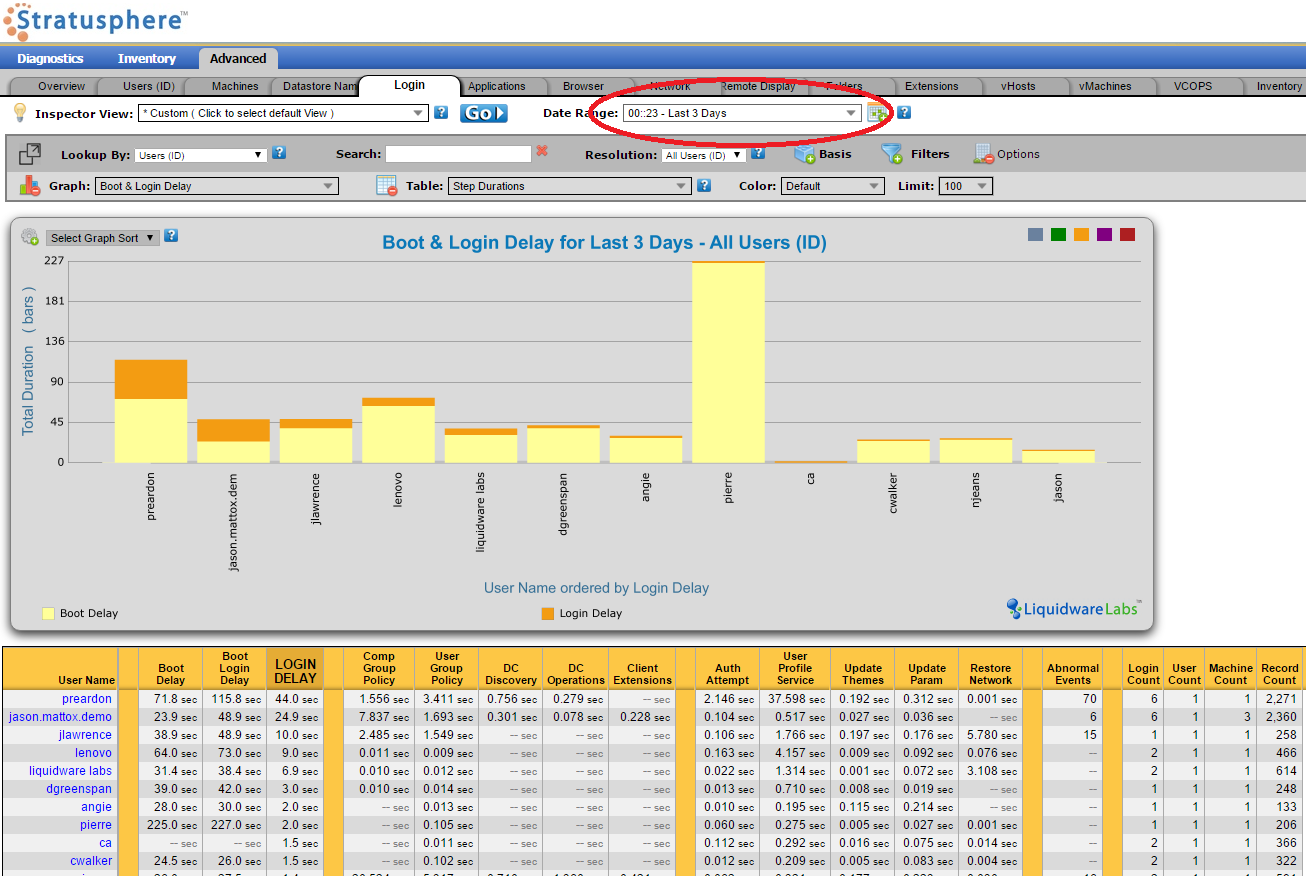Click the graph settings gear icon

[30, 237]
